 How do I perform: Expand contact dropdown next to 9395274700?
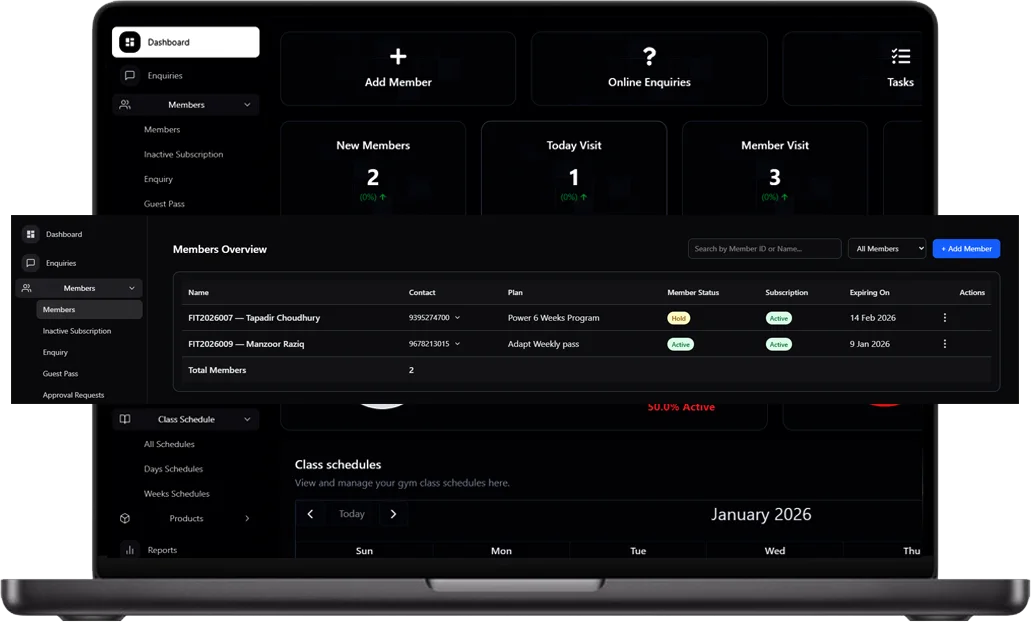458,318
